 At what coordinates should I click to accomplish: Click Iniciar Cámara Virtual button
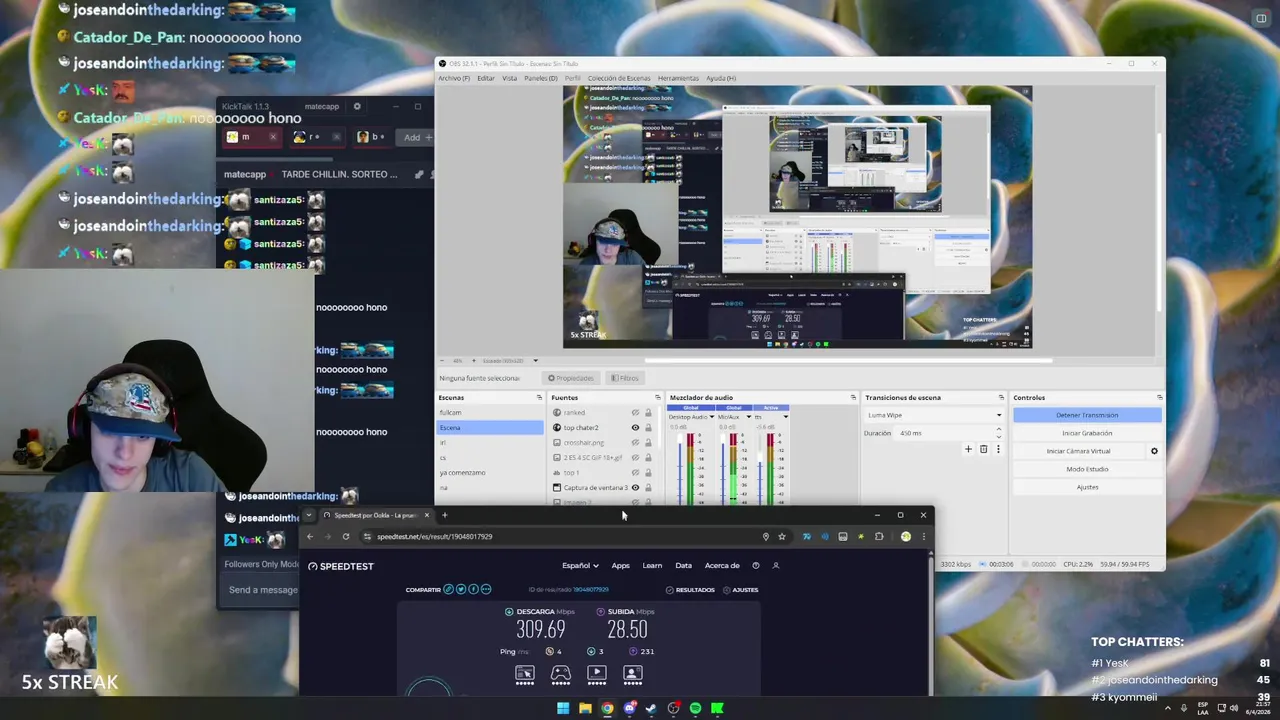1079,451
